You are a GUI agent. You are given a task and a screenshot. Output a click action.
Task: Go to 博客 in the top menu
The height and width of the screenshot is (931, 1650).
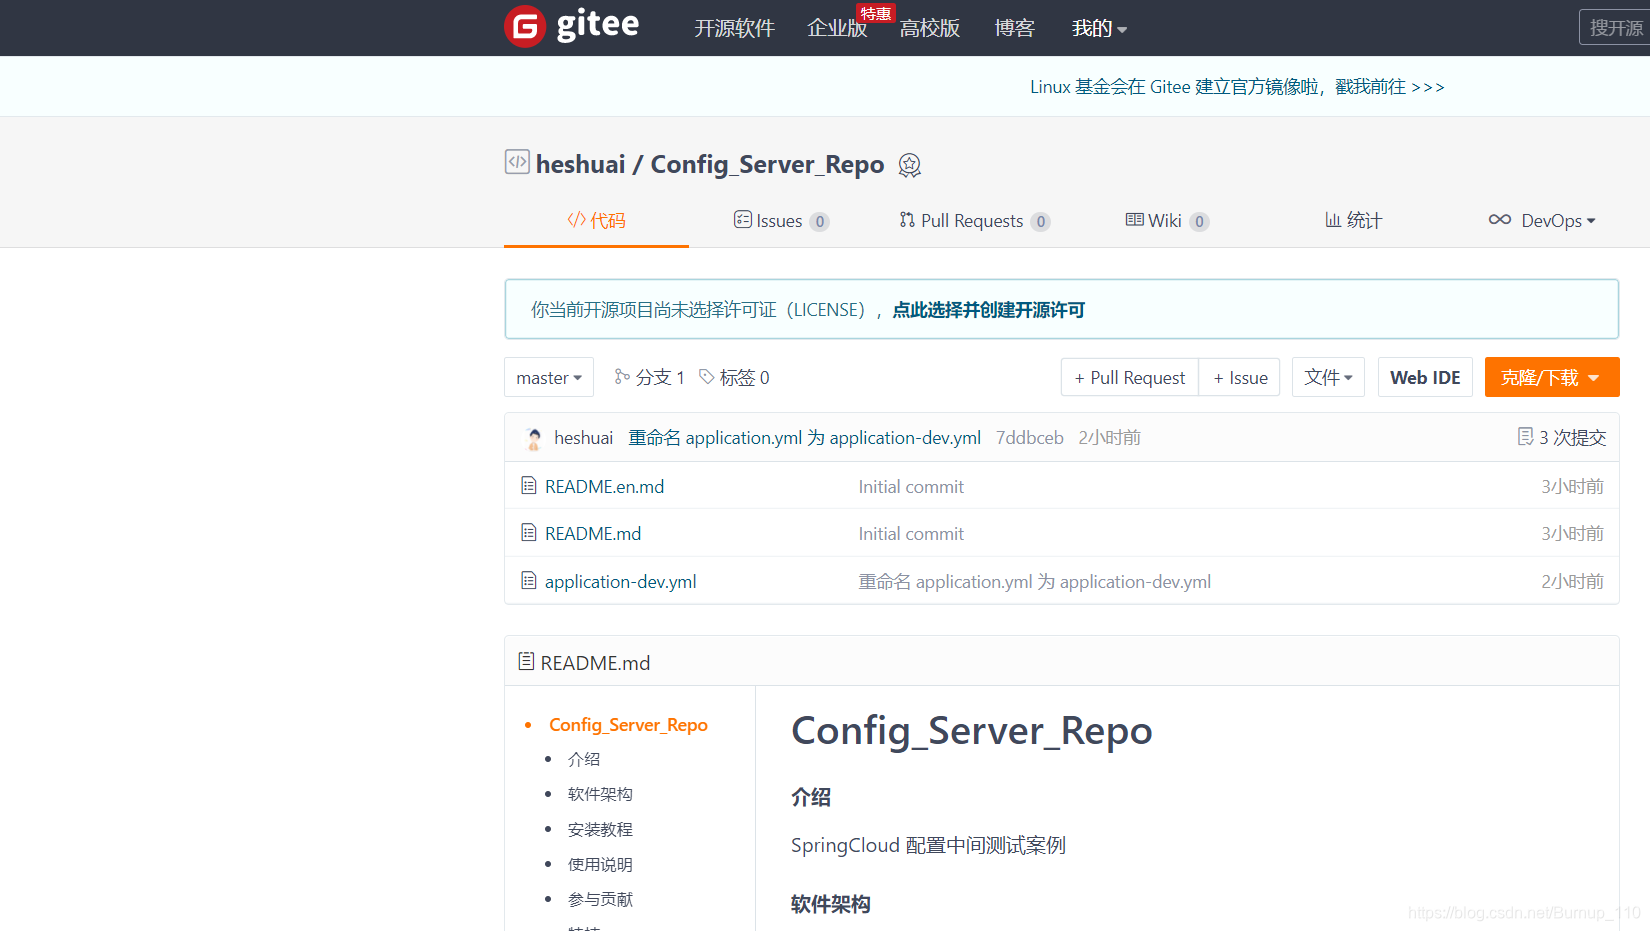[x=1014, y=28]
